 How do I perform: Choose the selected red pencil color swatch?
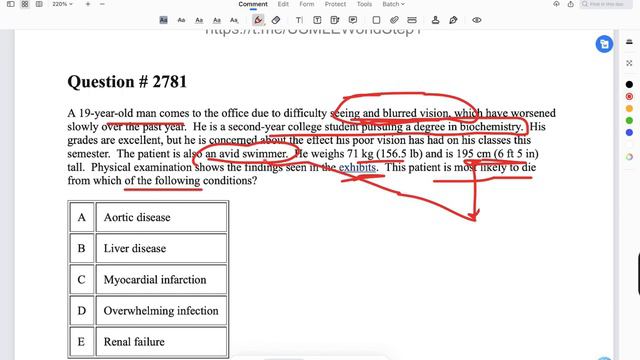pos(629,96)
